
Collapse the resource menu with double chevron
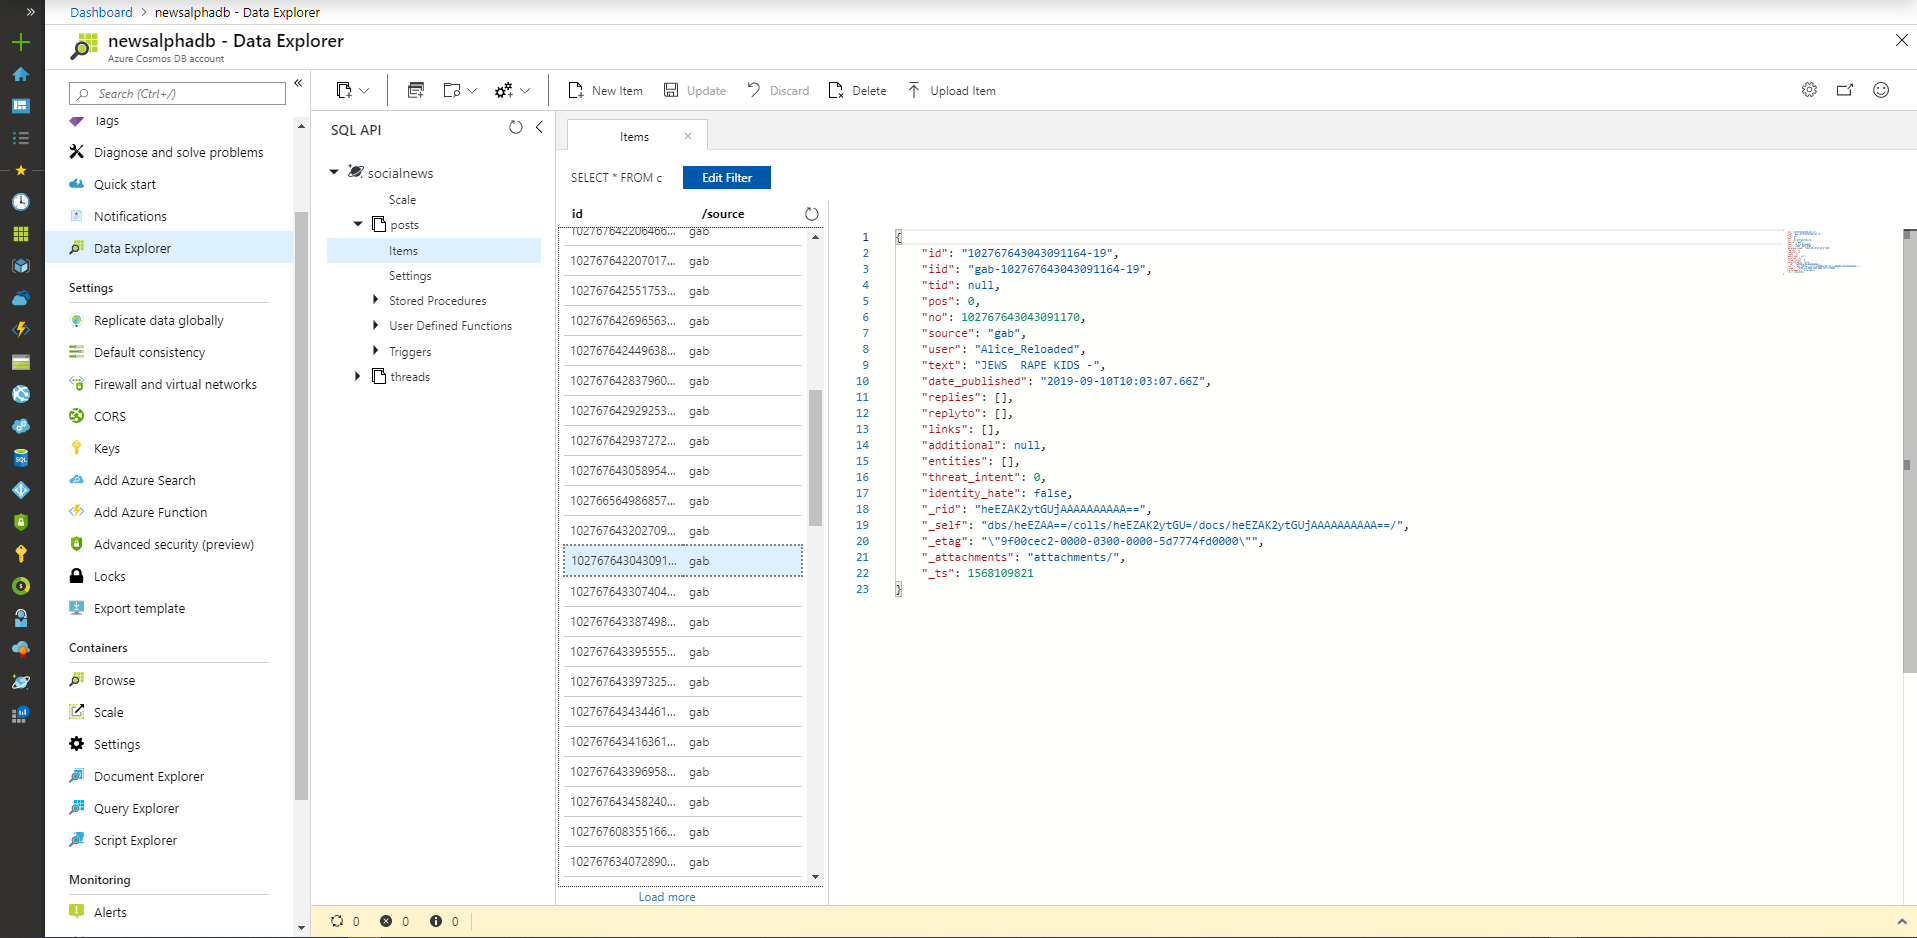click(x=298, y=83)
